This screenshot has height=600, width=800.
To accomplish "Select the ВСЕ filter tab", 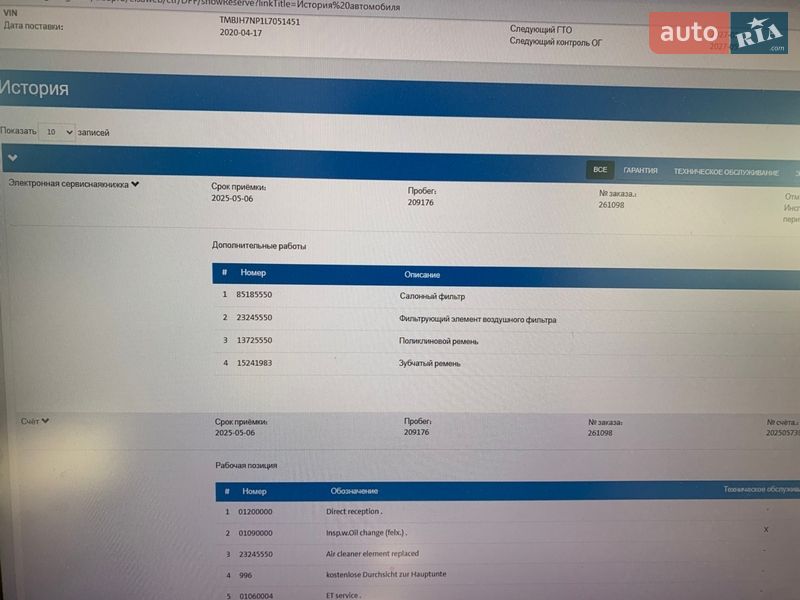I will tap(599, 171).
